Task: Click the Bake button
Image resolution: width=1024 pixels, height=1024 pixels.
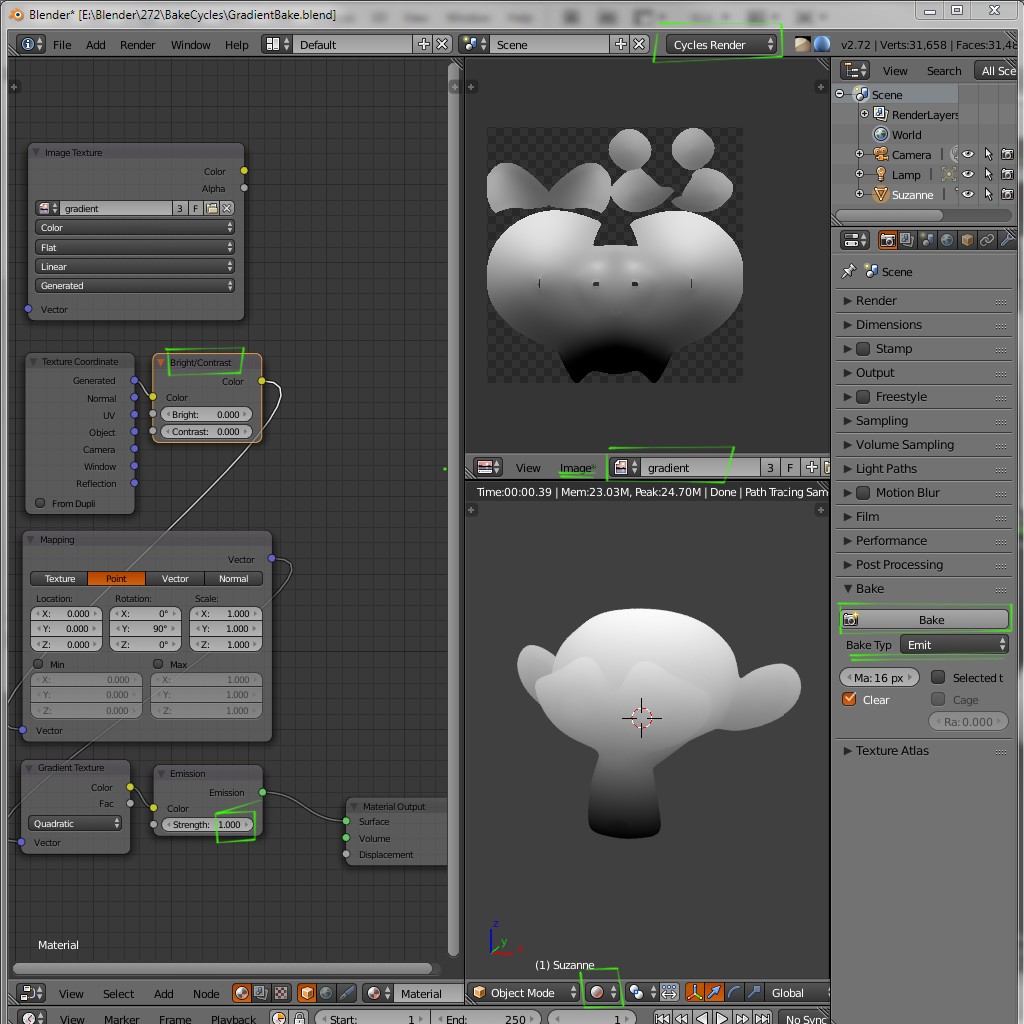Action: pos(925,619)
